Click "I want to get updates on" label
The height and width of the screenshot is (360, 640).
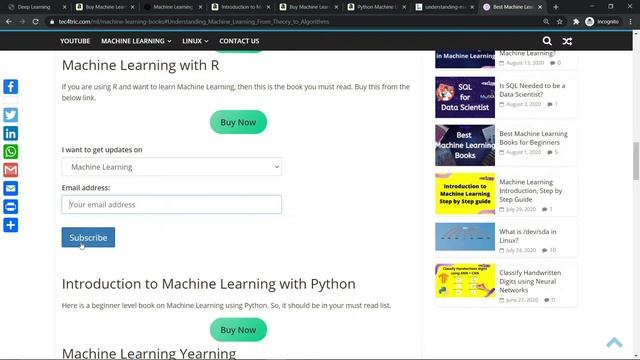(x=102, y=150)
